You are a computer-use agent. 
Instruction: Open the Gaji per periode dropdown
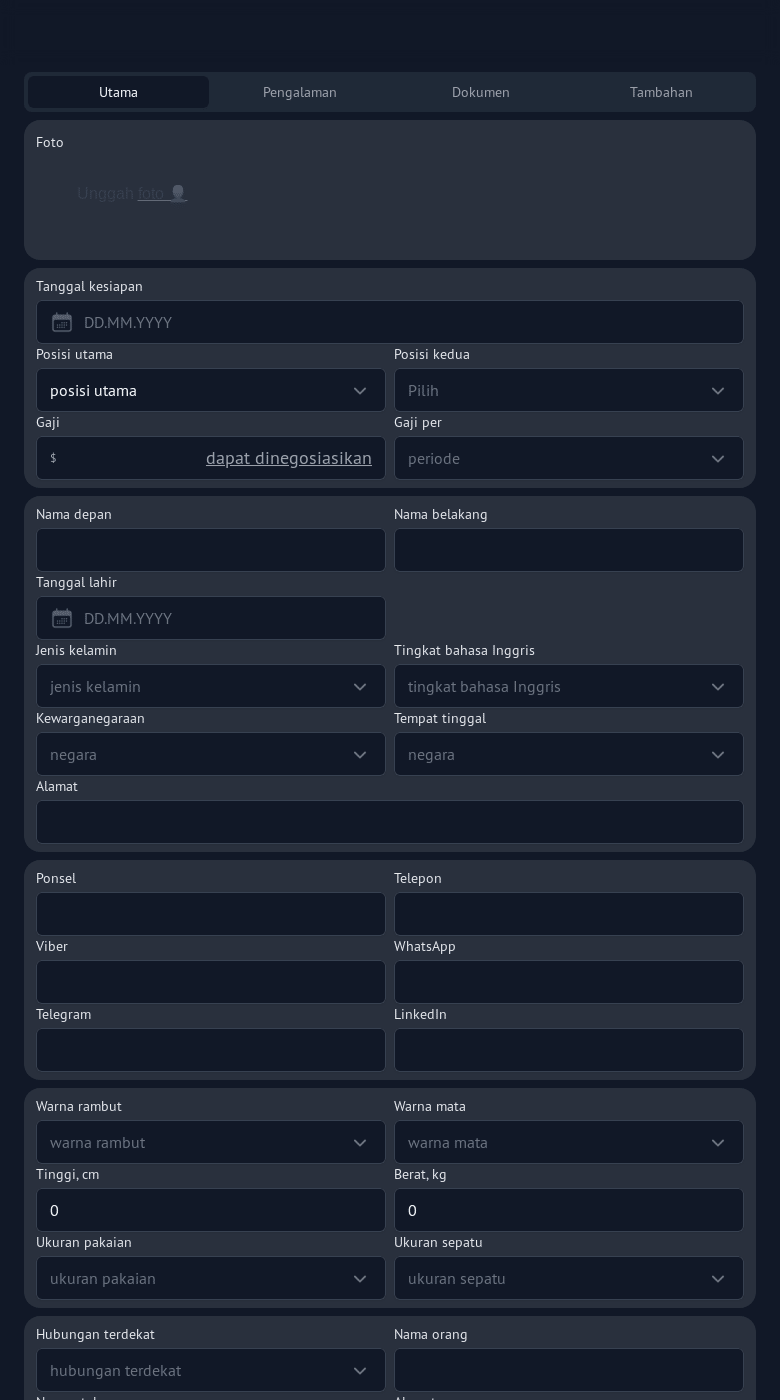point(568,458)
